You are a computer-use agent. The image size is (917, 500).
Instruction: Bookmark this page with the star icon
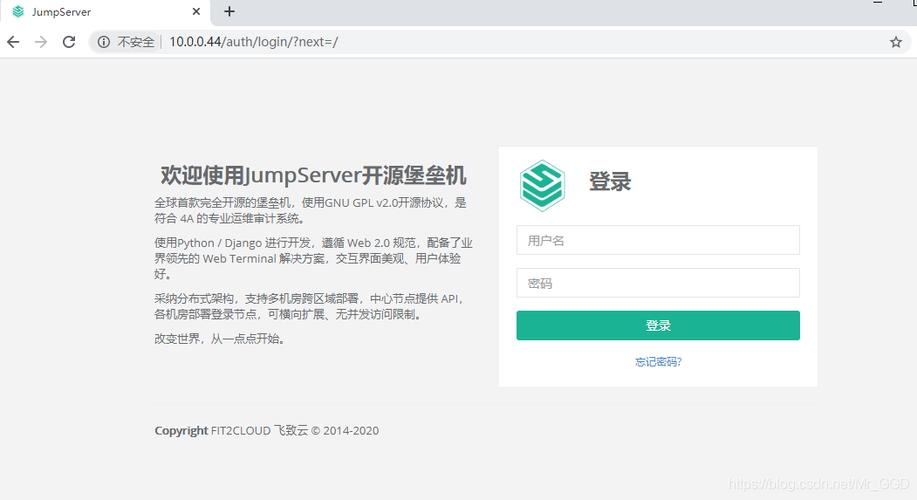tap(895, 42)
